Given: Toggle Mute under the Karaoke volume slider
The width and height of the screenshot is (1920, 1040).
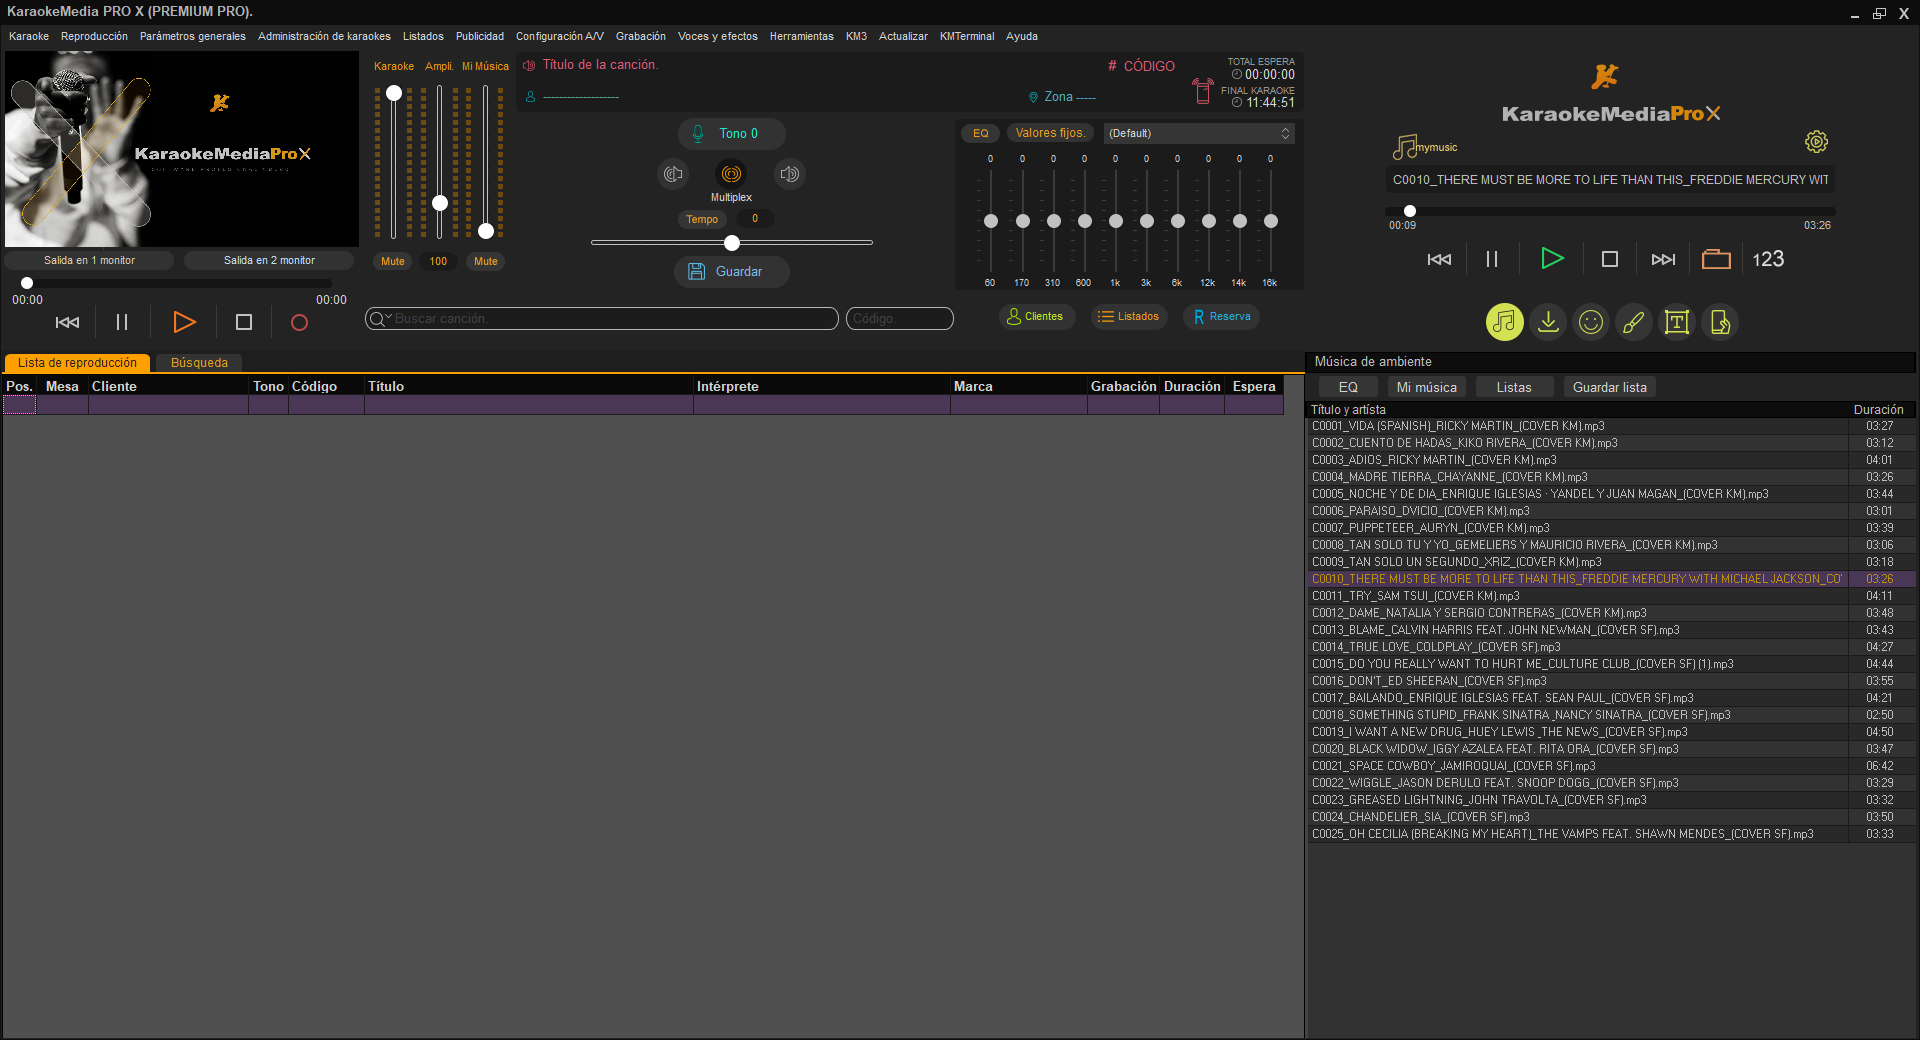Looking at the screenshot, I should point(393,261).
